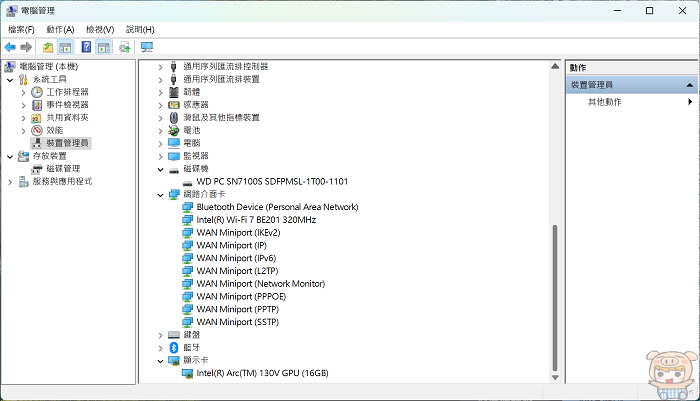The height and width of the screenshot is (401, 700).
Task: Collapse the 磁碟機 category
Action: (x=160, y=169)
